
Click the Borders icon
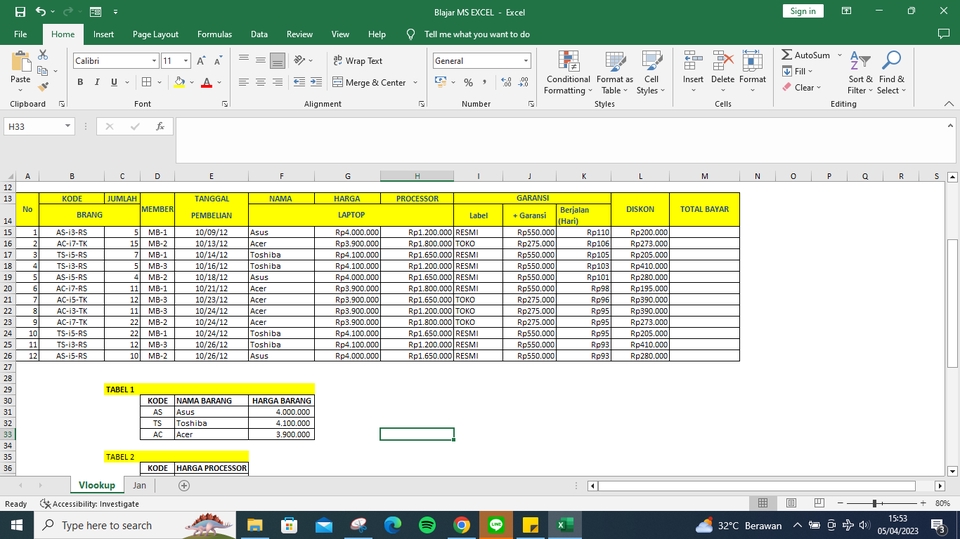[146, 82]
